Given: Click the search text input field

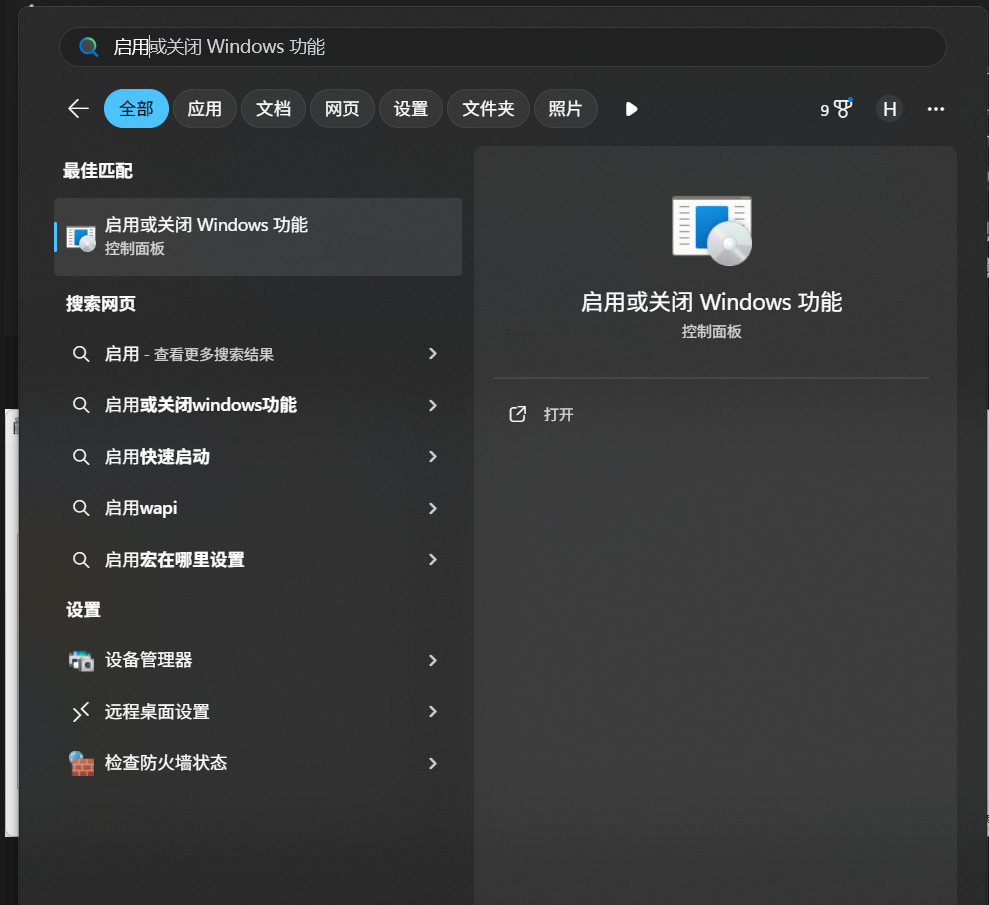Looking at the screenshot, I should (x=502, y=47).
